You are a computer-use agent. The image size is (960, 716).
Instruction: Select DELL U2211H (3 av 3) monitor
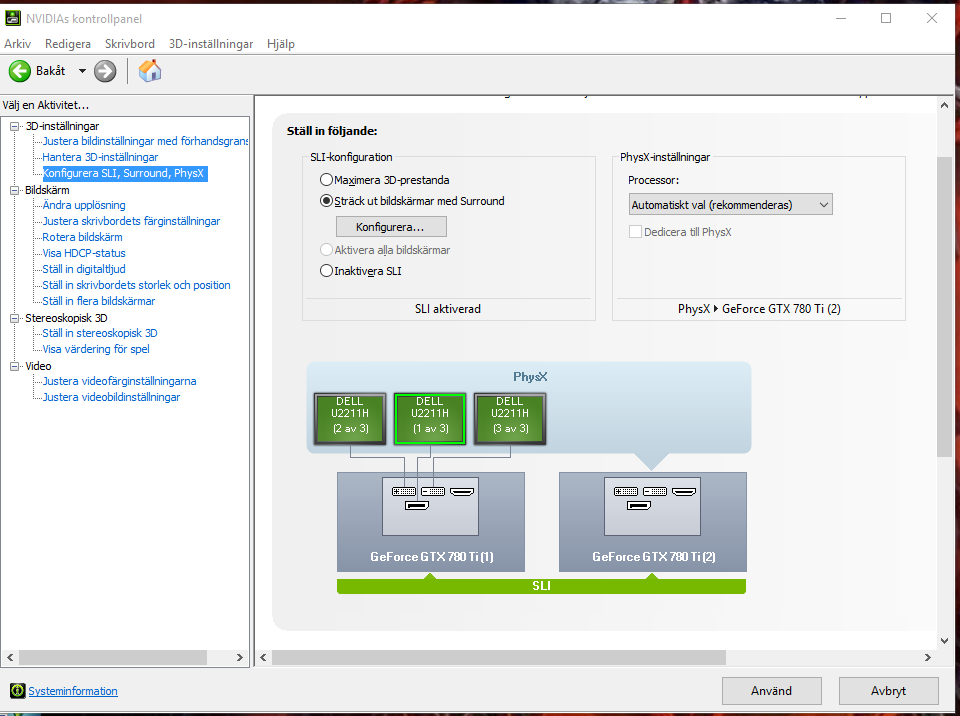click(x=510, y=418)
